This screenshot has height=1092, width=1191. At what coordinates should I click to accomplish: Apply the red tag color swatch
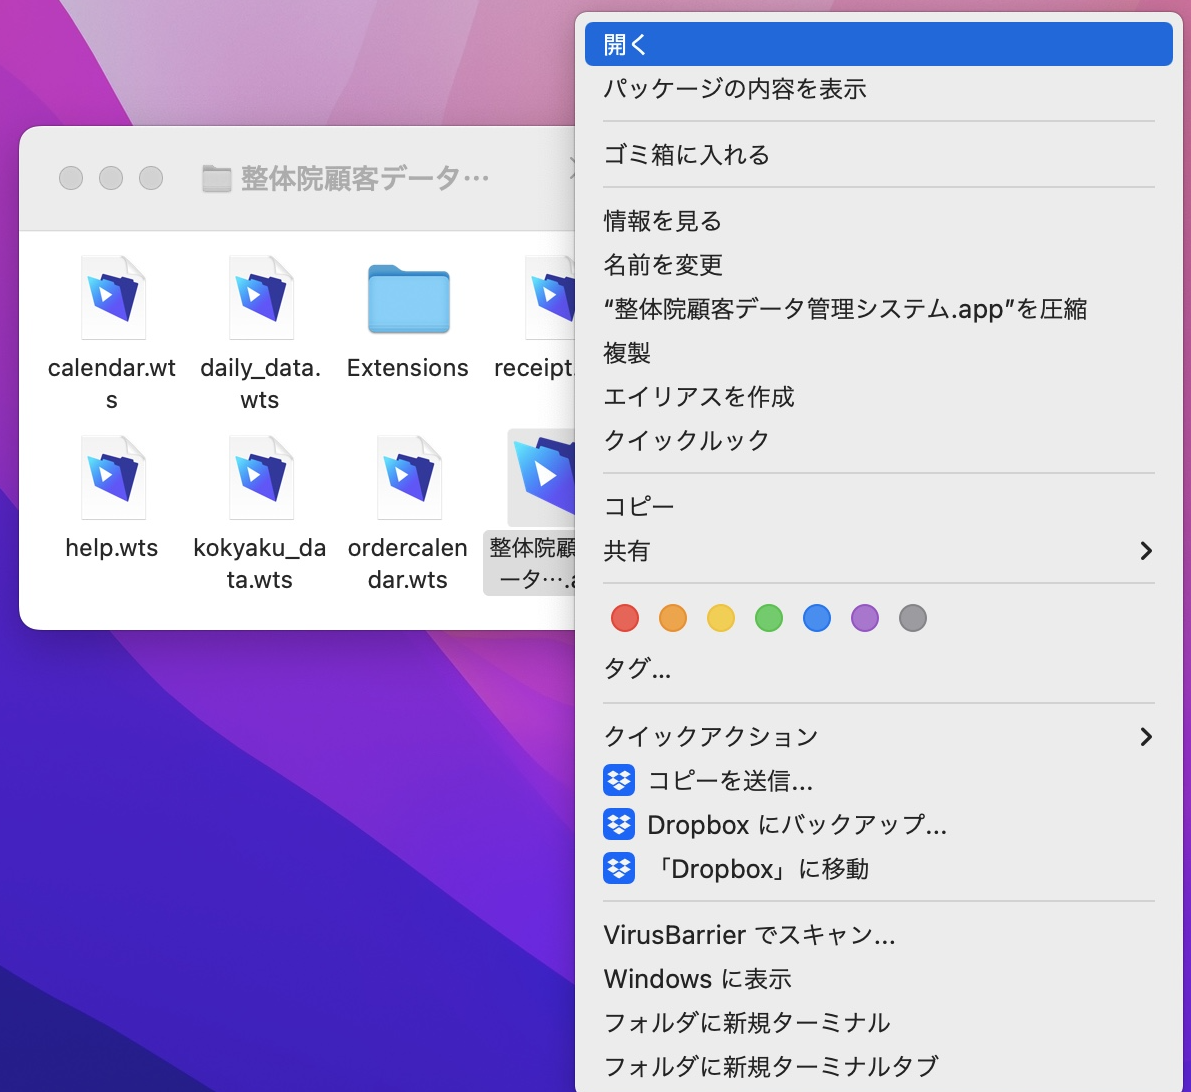[624, 618]
